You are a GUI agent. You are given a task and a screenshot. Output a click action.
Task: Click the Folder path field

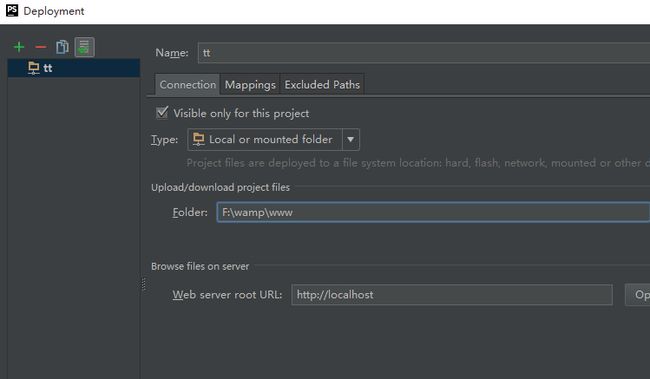tap(433, 212)
